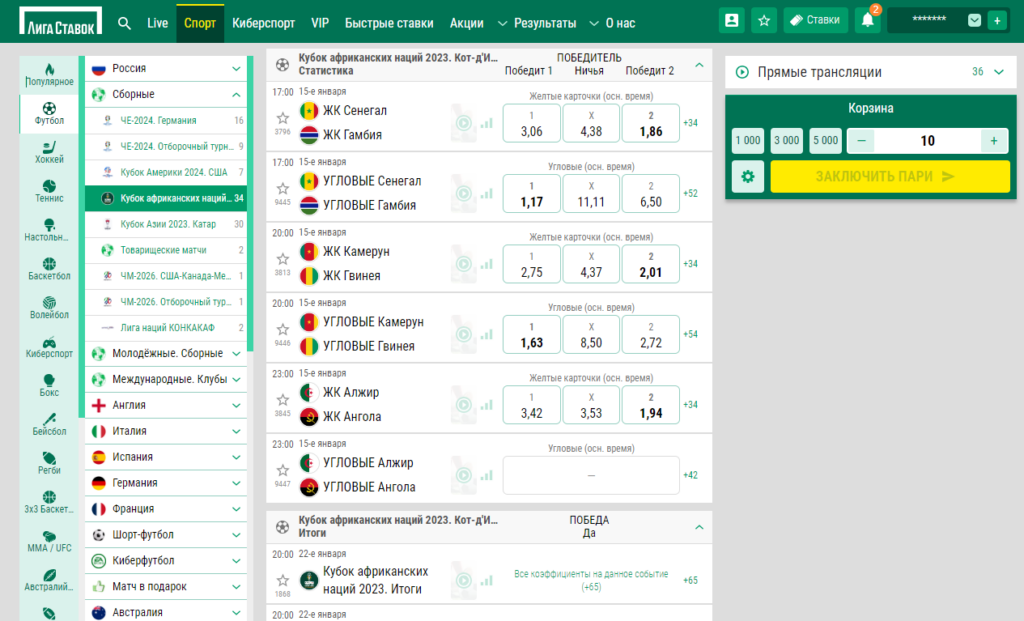The width and height of the screenshot is (1024, 621).
Task: Click the stake amount field showing 10
Action: point(927,140)
